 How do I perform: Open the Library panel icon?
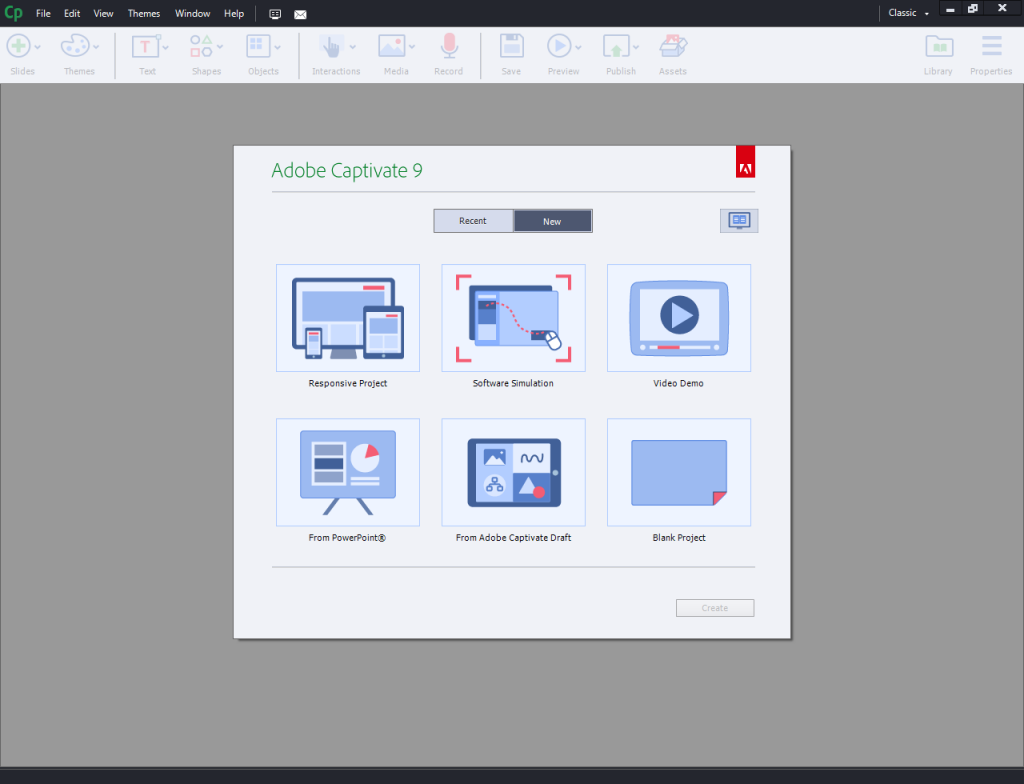tap(938, 45)
